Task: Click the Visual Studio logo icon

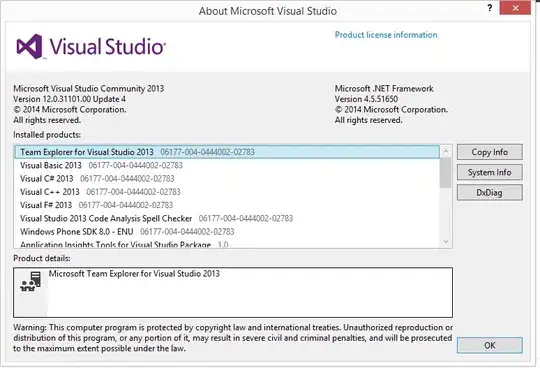Action: (30, 46)
